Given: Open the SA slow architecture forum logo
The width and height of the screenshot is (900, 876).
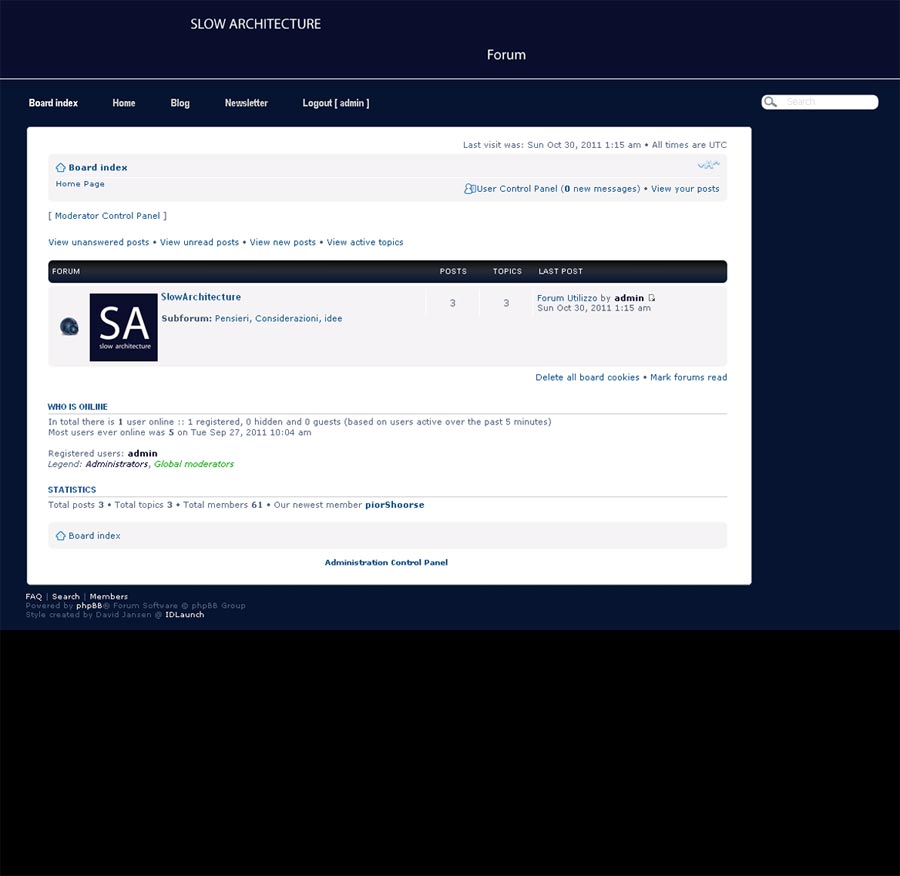Looking at the screenshot, I should point(123,327).
